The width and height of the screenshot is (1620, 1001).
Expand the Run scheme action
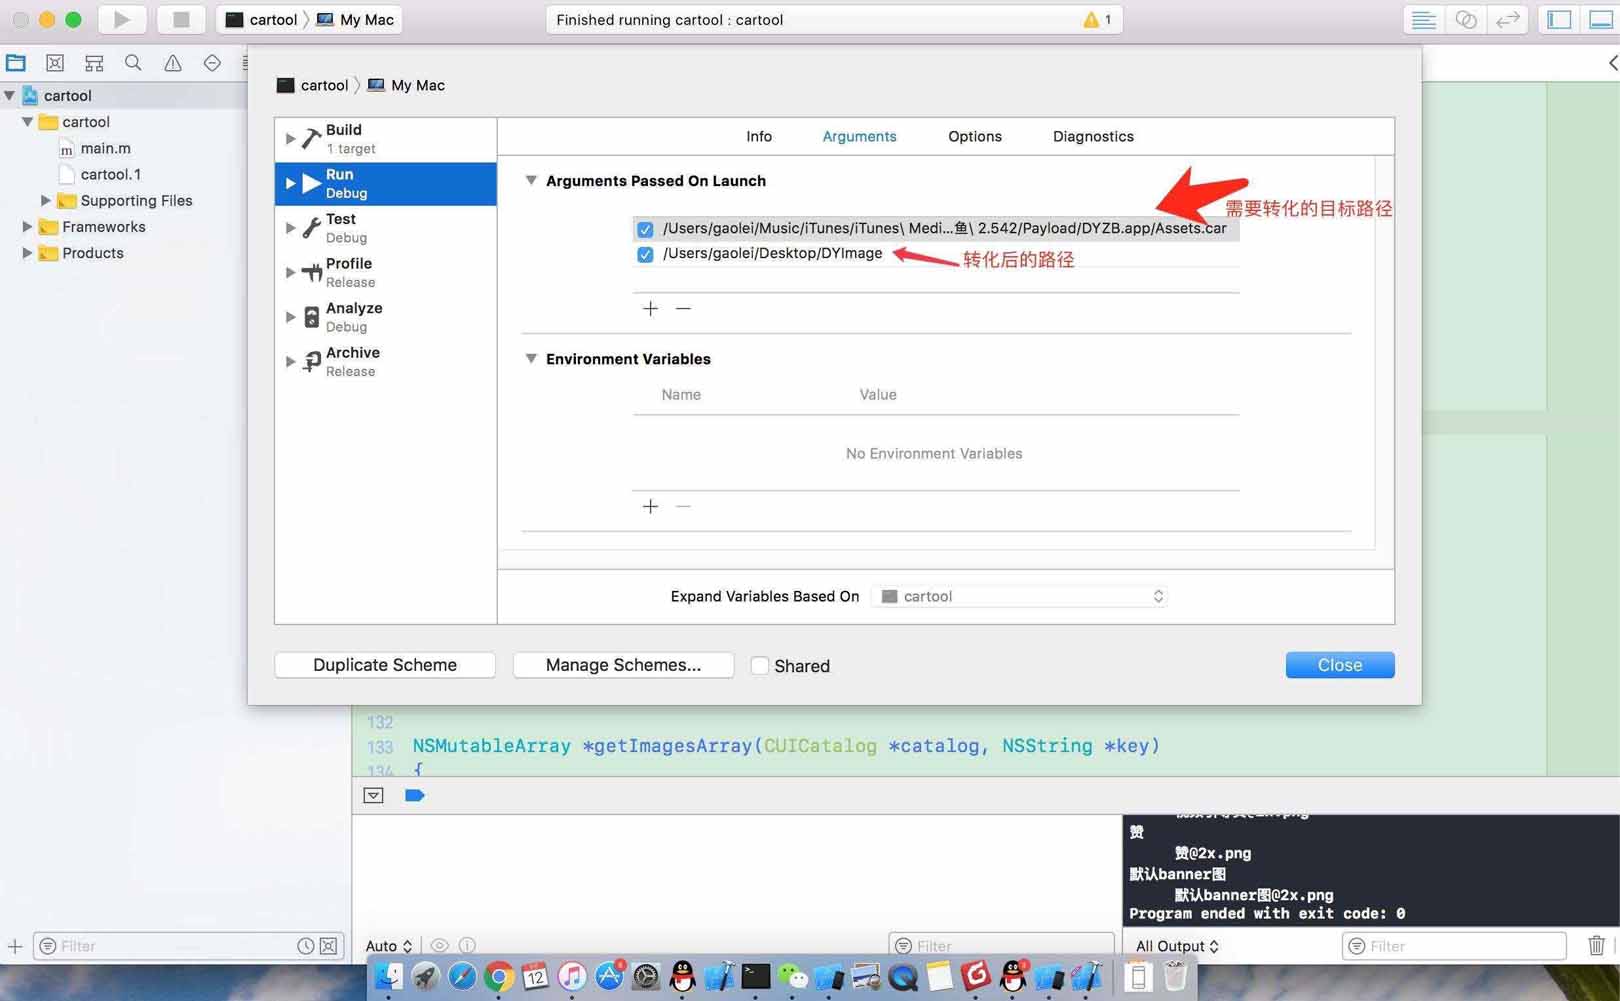(x=290, y=184)
